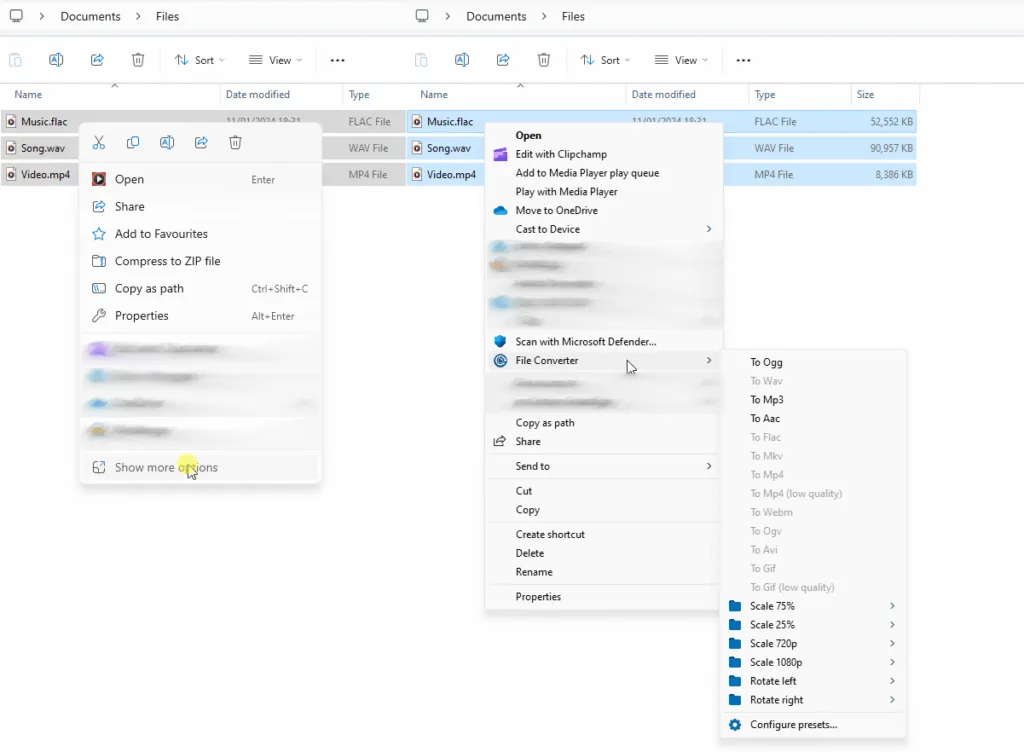Expand the Cast to Device submenu arrow

(709, 229)
